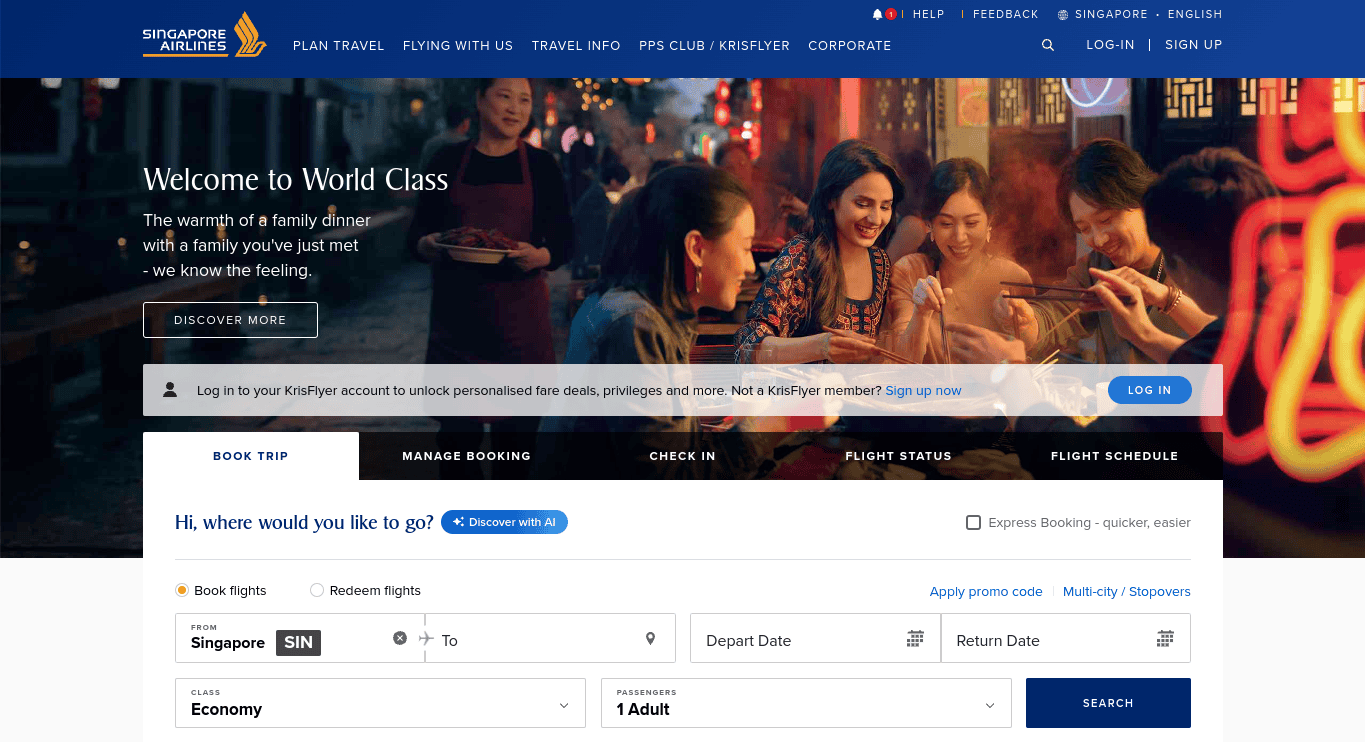Switch to the Check In tab
This screenshot has height=742, width=1365.
(683, 456)
